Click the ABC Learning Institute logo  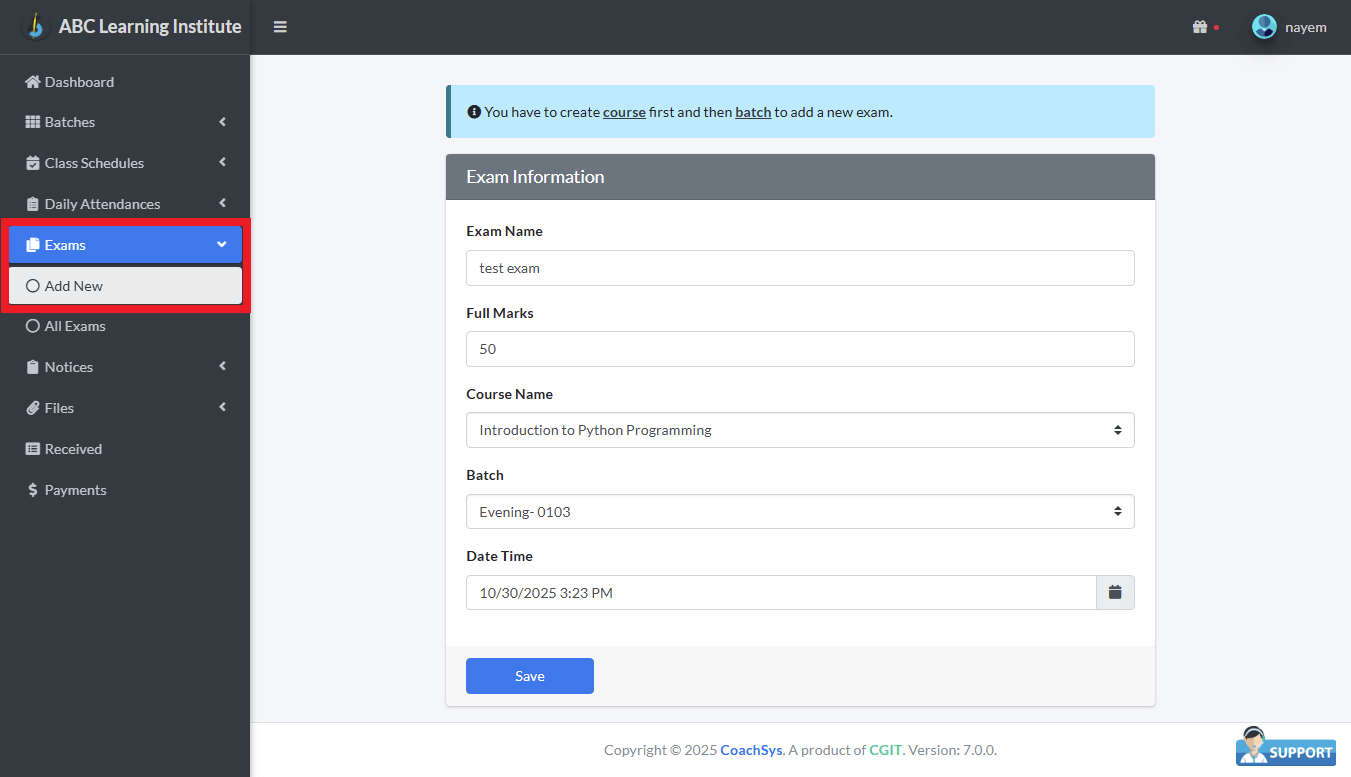(x=36, y=26)
